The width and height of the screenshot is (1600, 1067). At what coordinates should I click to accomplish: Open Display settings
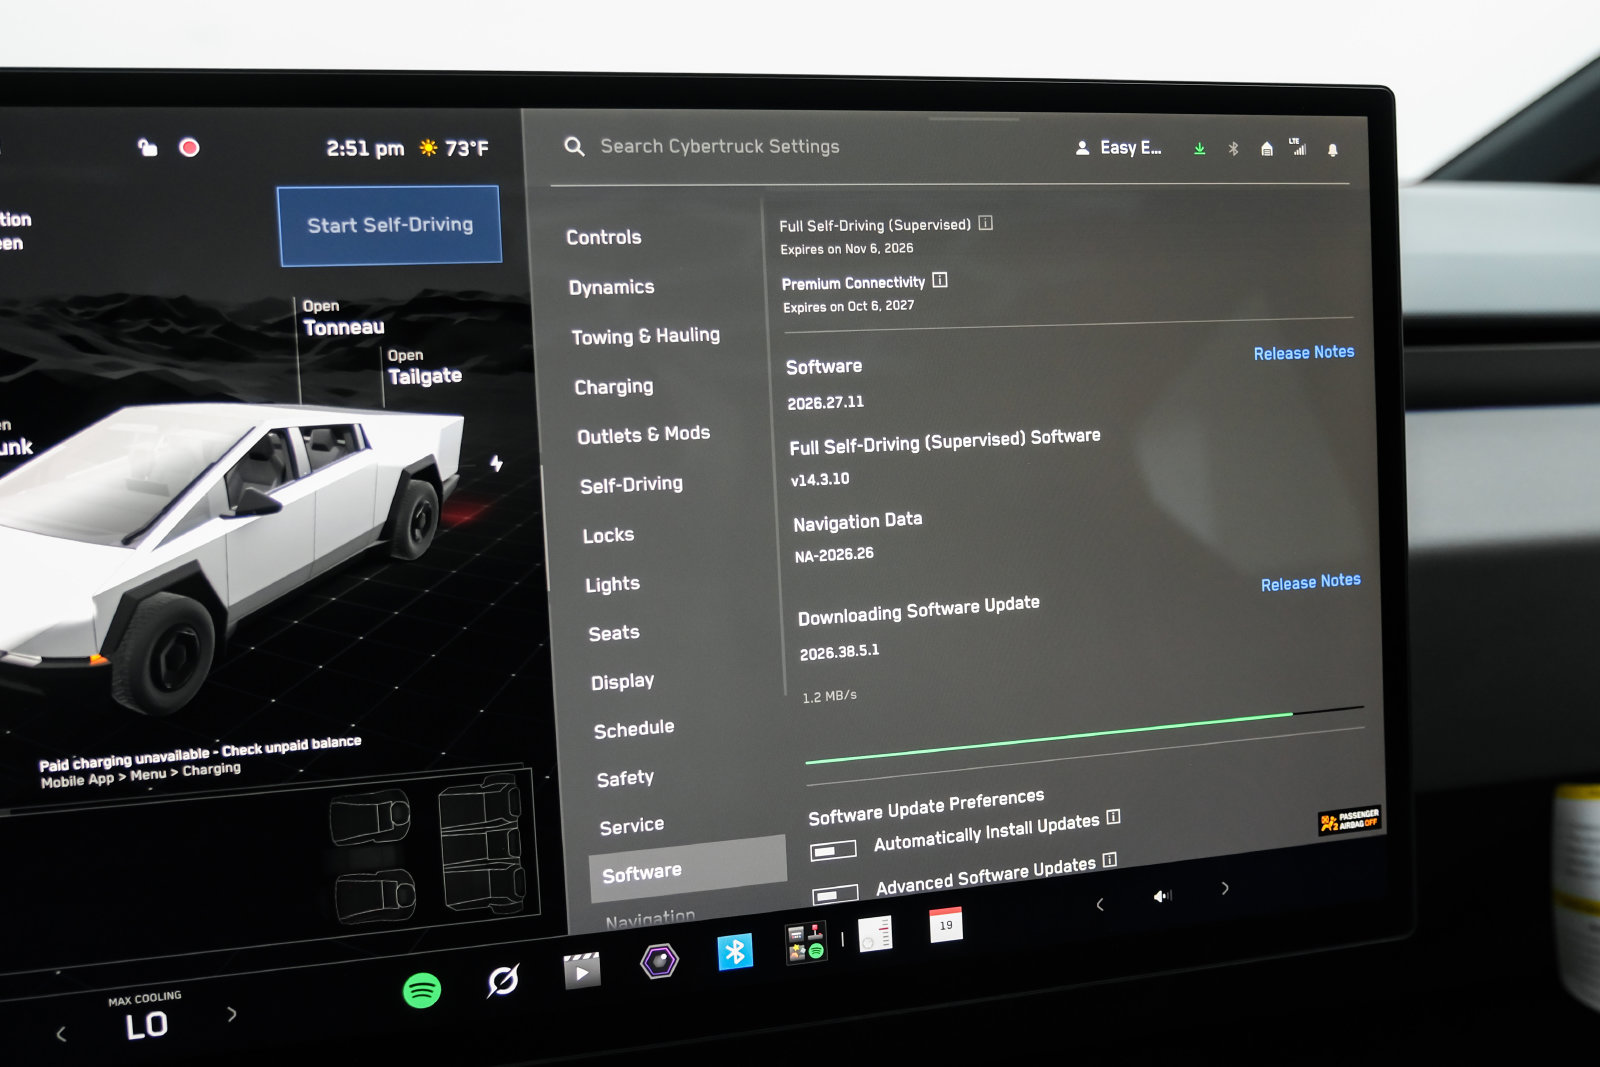[x=622, y=682]
